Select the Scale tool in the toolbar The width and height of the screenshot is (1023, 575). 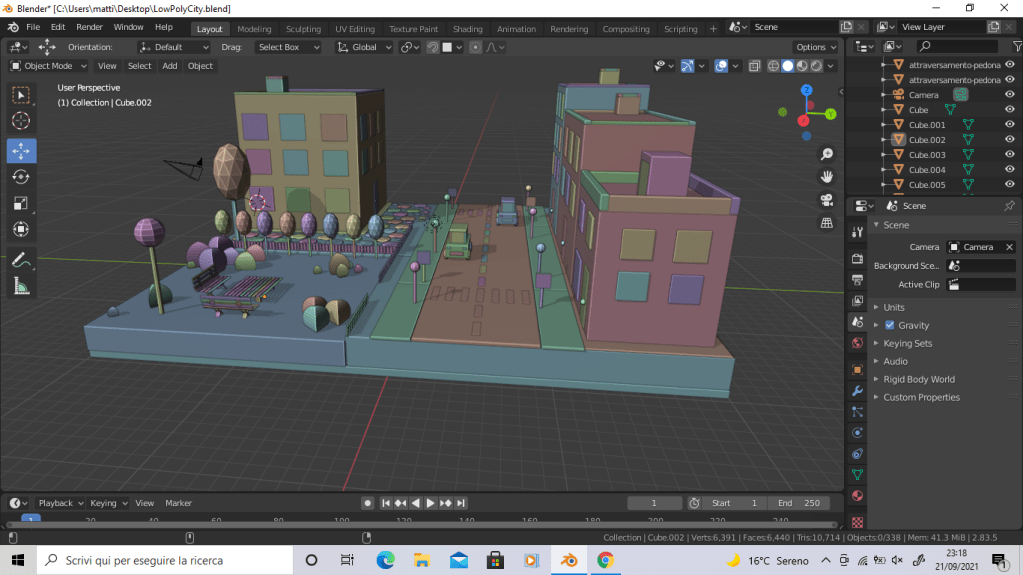tap(20, 203)
